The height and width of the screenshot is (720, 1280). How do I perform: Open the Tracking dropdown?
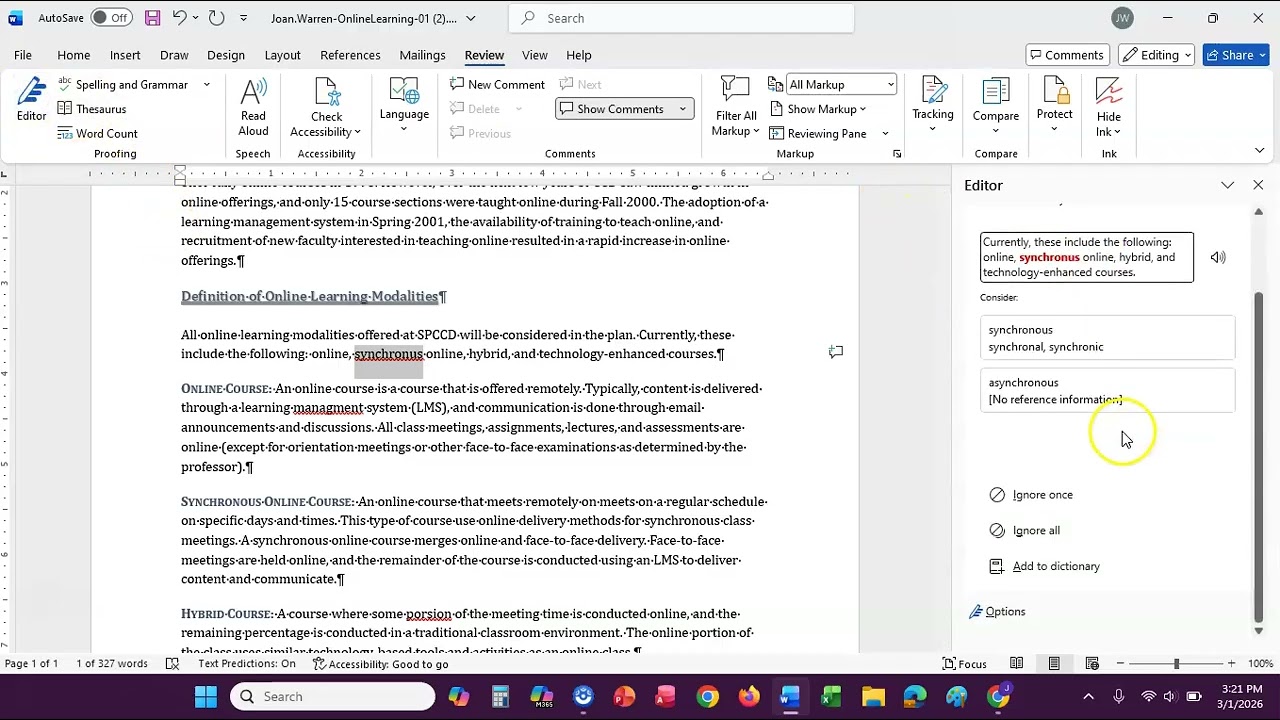(933, 105)
